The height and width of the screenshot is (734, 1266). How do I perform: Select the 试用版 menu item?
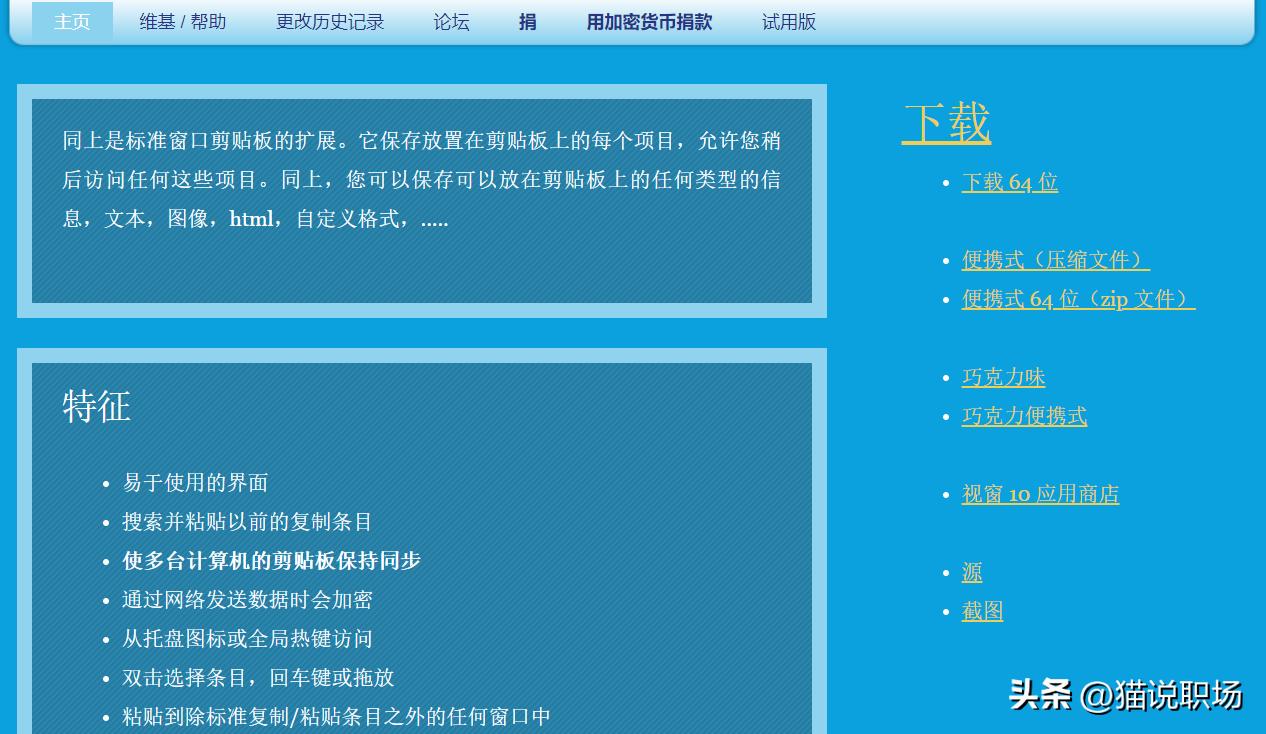pos(789,21)
